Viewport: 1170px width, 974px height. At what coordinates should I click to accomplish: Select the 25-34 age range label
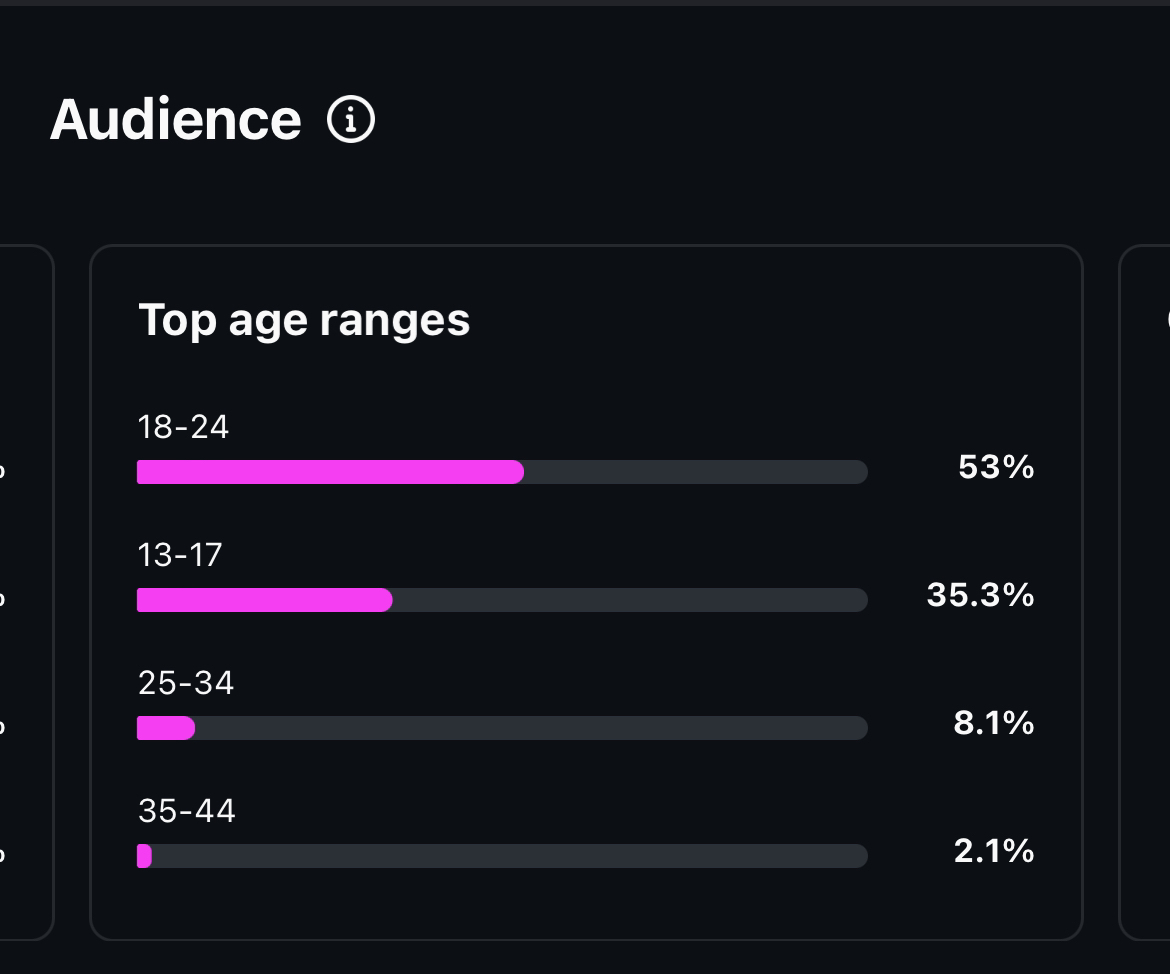(186, 683)
